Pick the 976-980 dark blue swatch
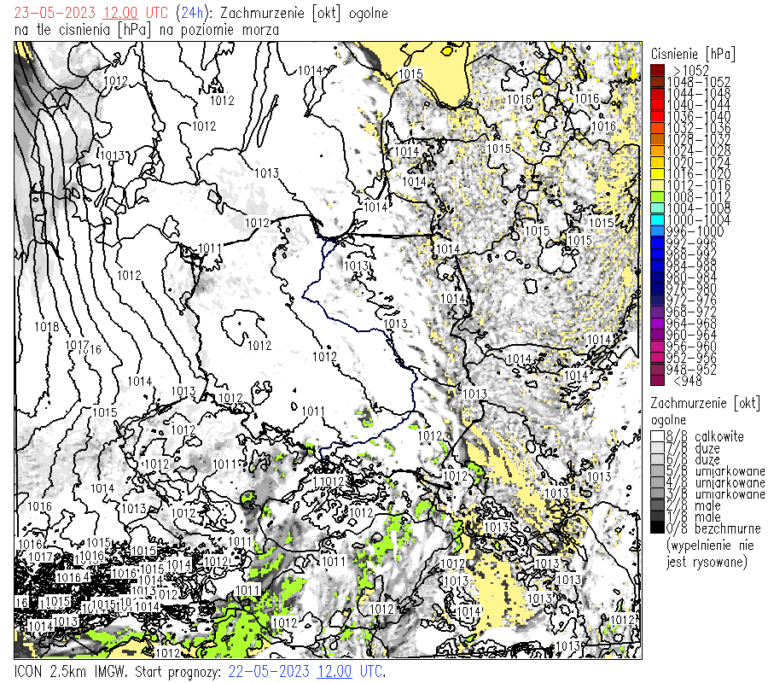 (x=657, y=289)
